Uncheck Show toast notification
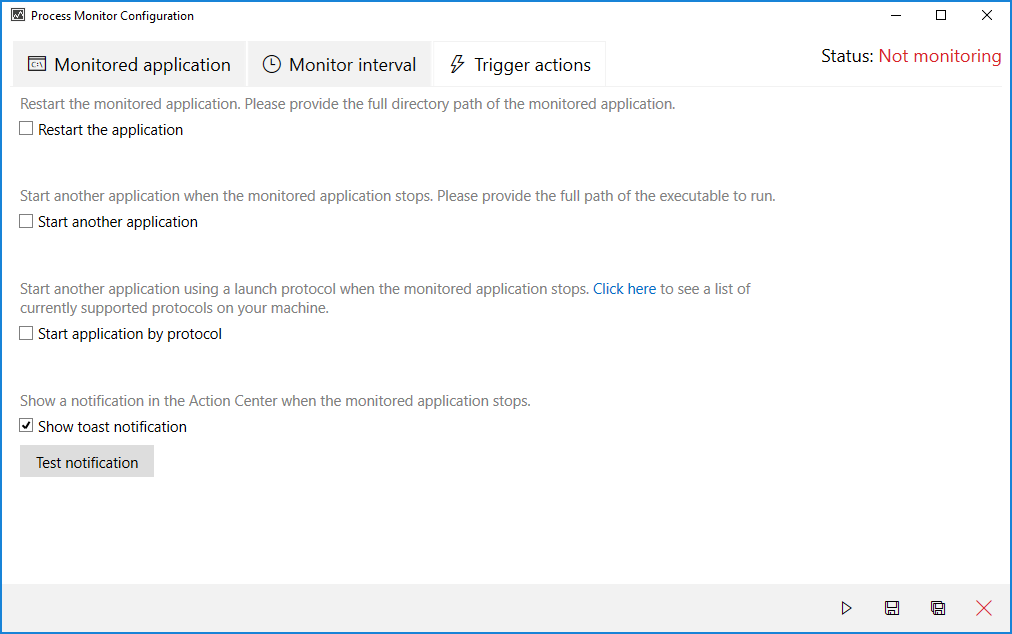This screenshot has width=1012, height=634. pos(26,425)
